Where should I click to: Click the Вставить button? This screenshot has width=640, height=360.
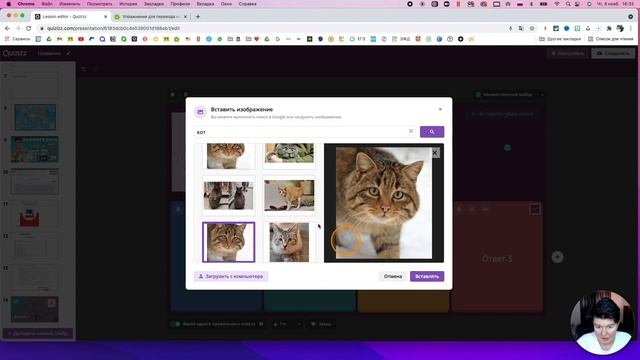point(427,276)
